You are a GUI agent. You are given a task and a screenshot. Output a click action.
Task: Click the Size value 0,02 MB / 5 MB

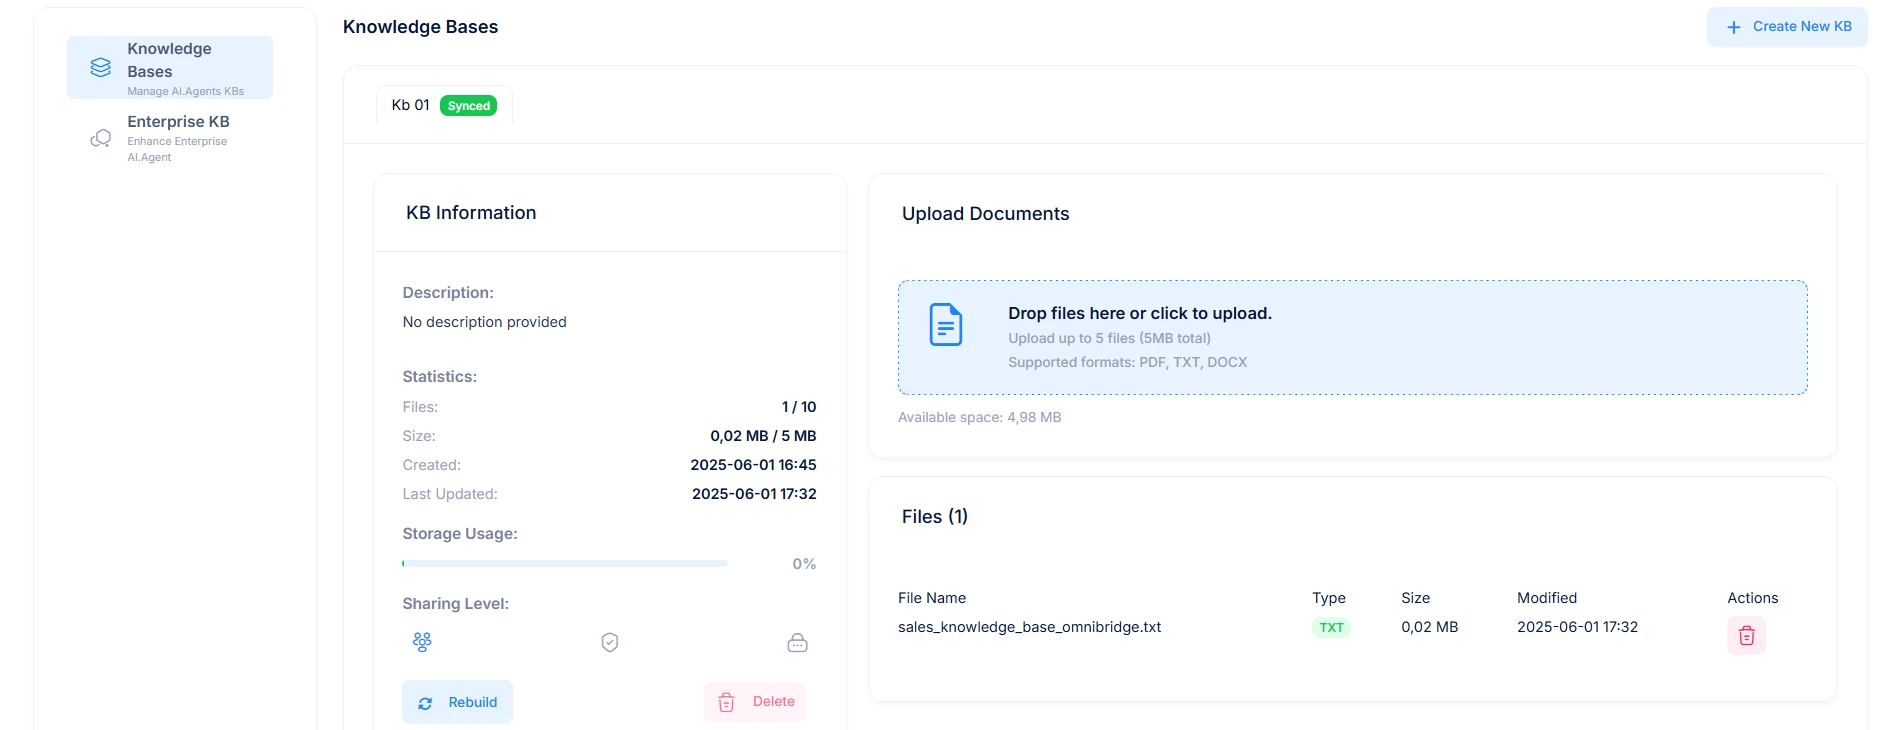(x=763, y=436)
